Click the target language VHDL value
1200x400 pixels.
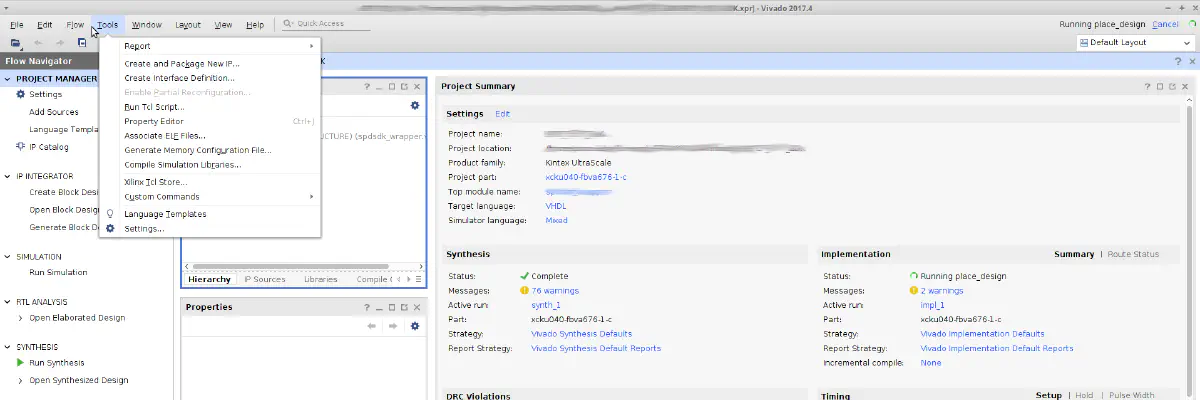point(556,205)
